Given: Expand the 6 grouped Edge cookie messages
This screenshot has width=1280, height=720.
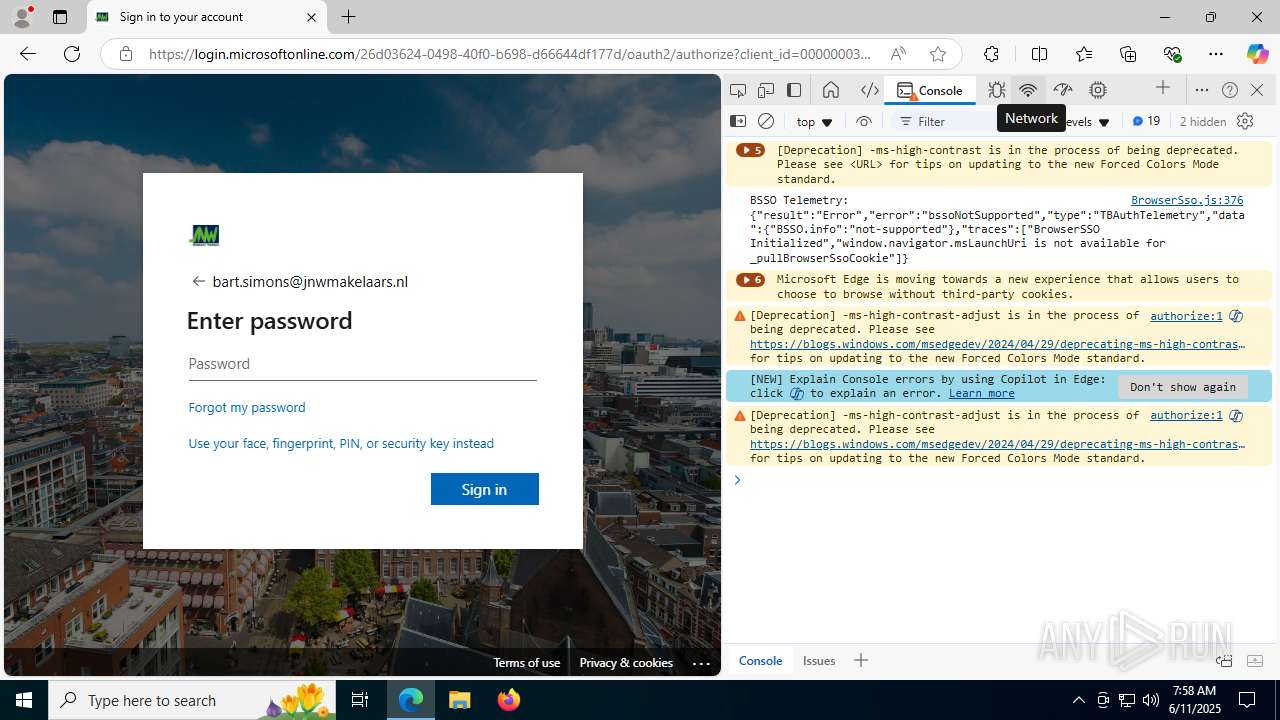Looking at the screenshot, I should (750, 280).
